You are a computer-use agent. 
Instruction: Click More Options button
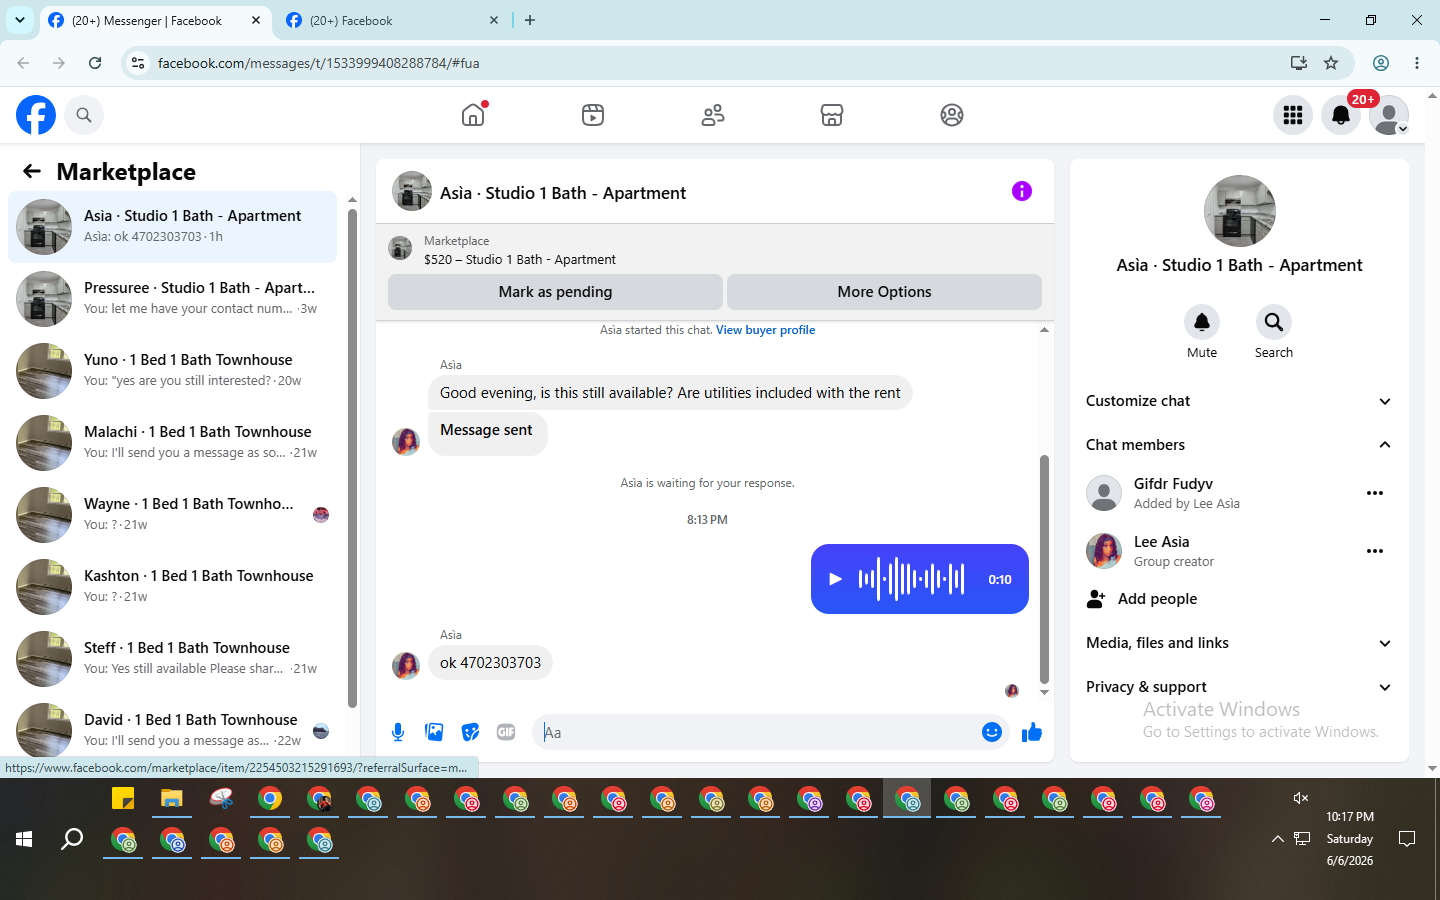(884, 292)
